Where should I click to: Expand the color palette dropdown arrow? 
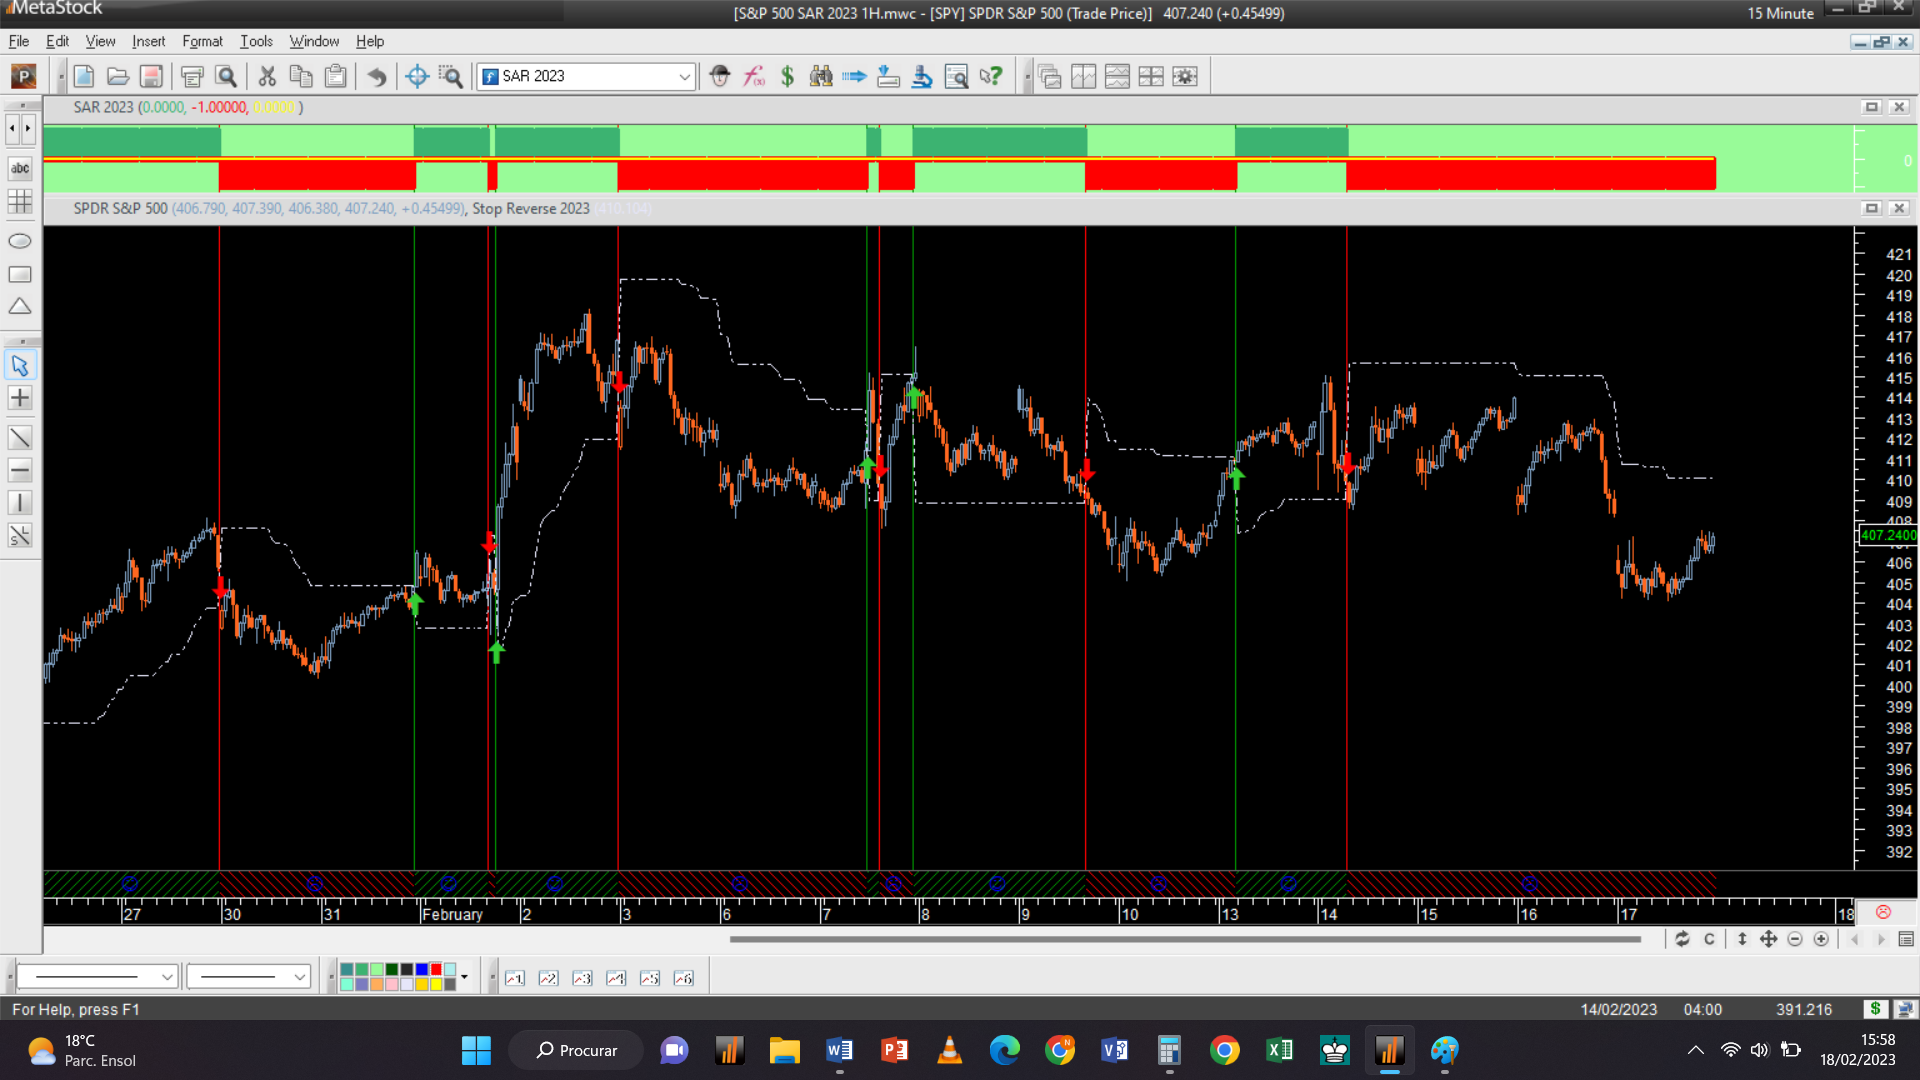(464, 977)
